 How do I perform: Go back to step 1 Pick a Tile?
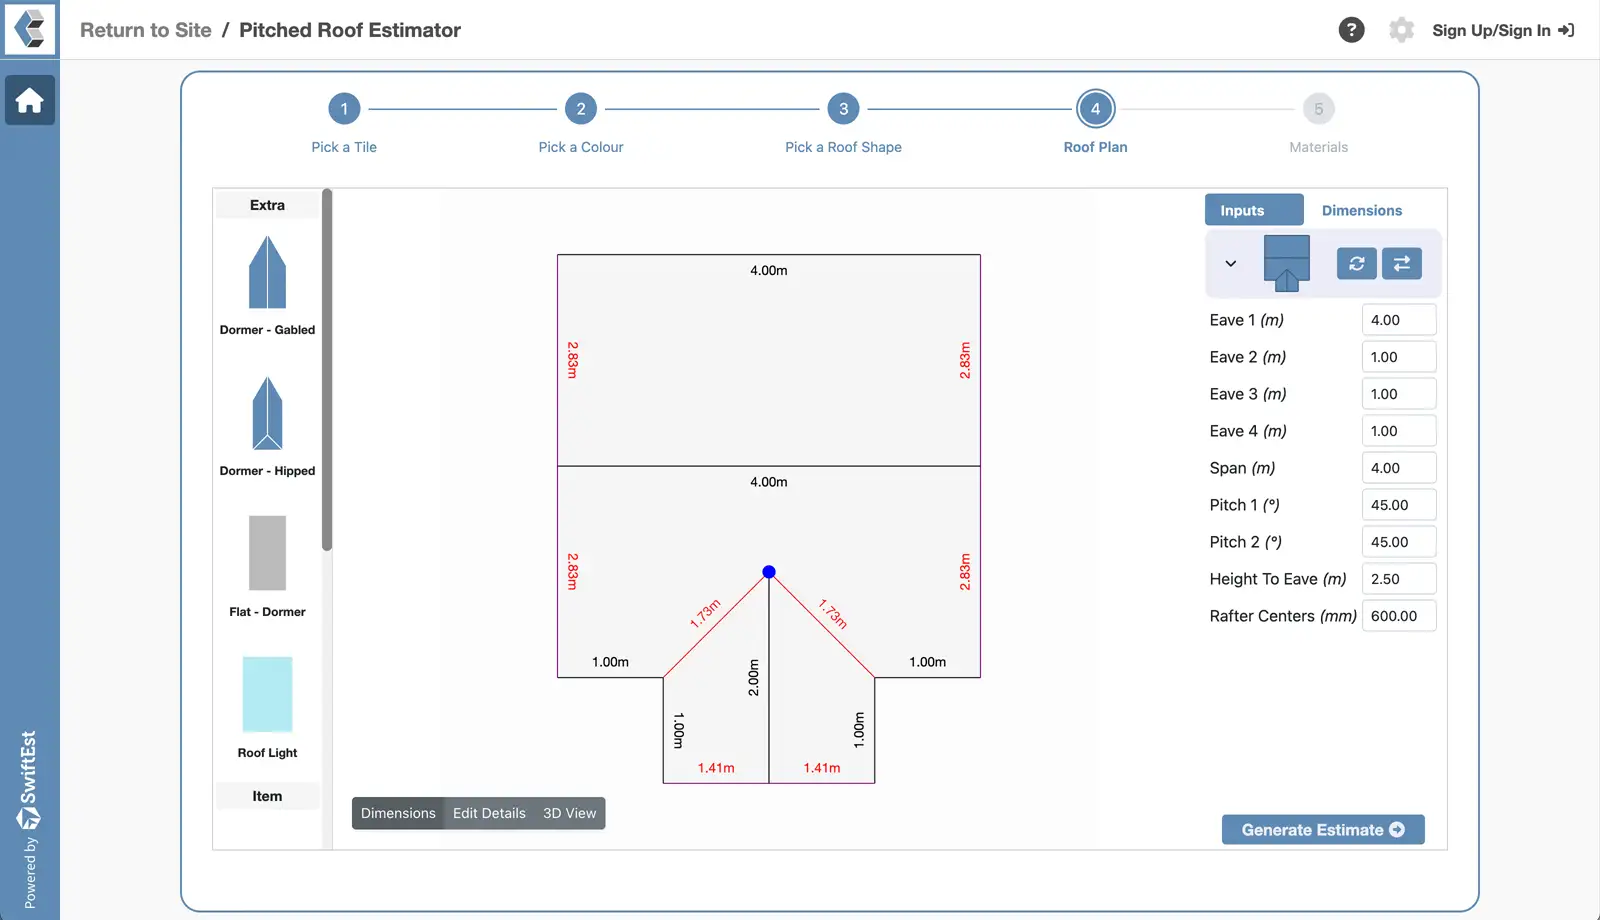[344, 109]
